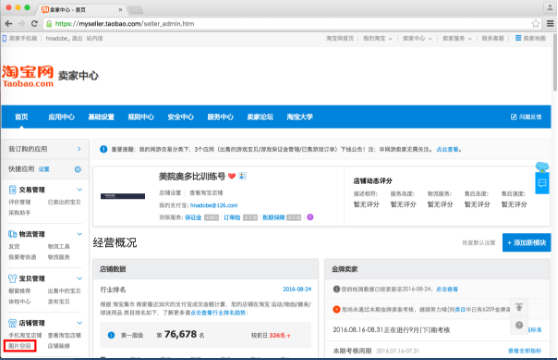Open the 服务中心 navigation tab

click(x=220, y=117)
